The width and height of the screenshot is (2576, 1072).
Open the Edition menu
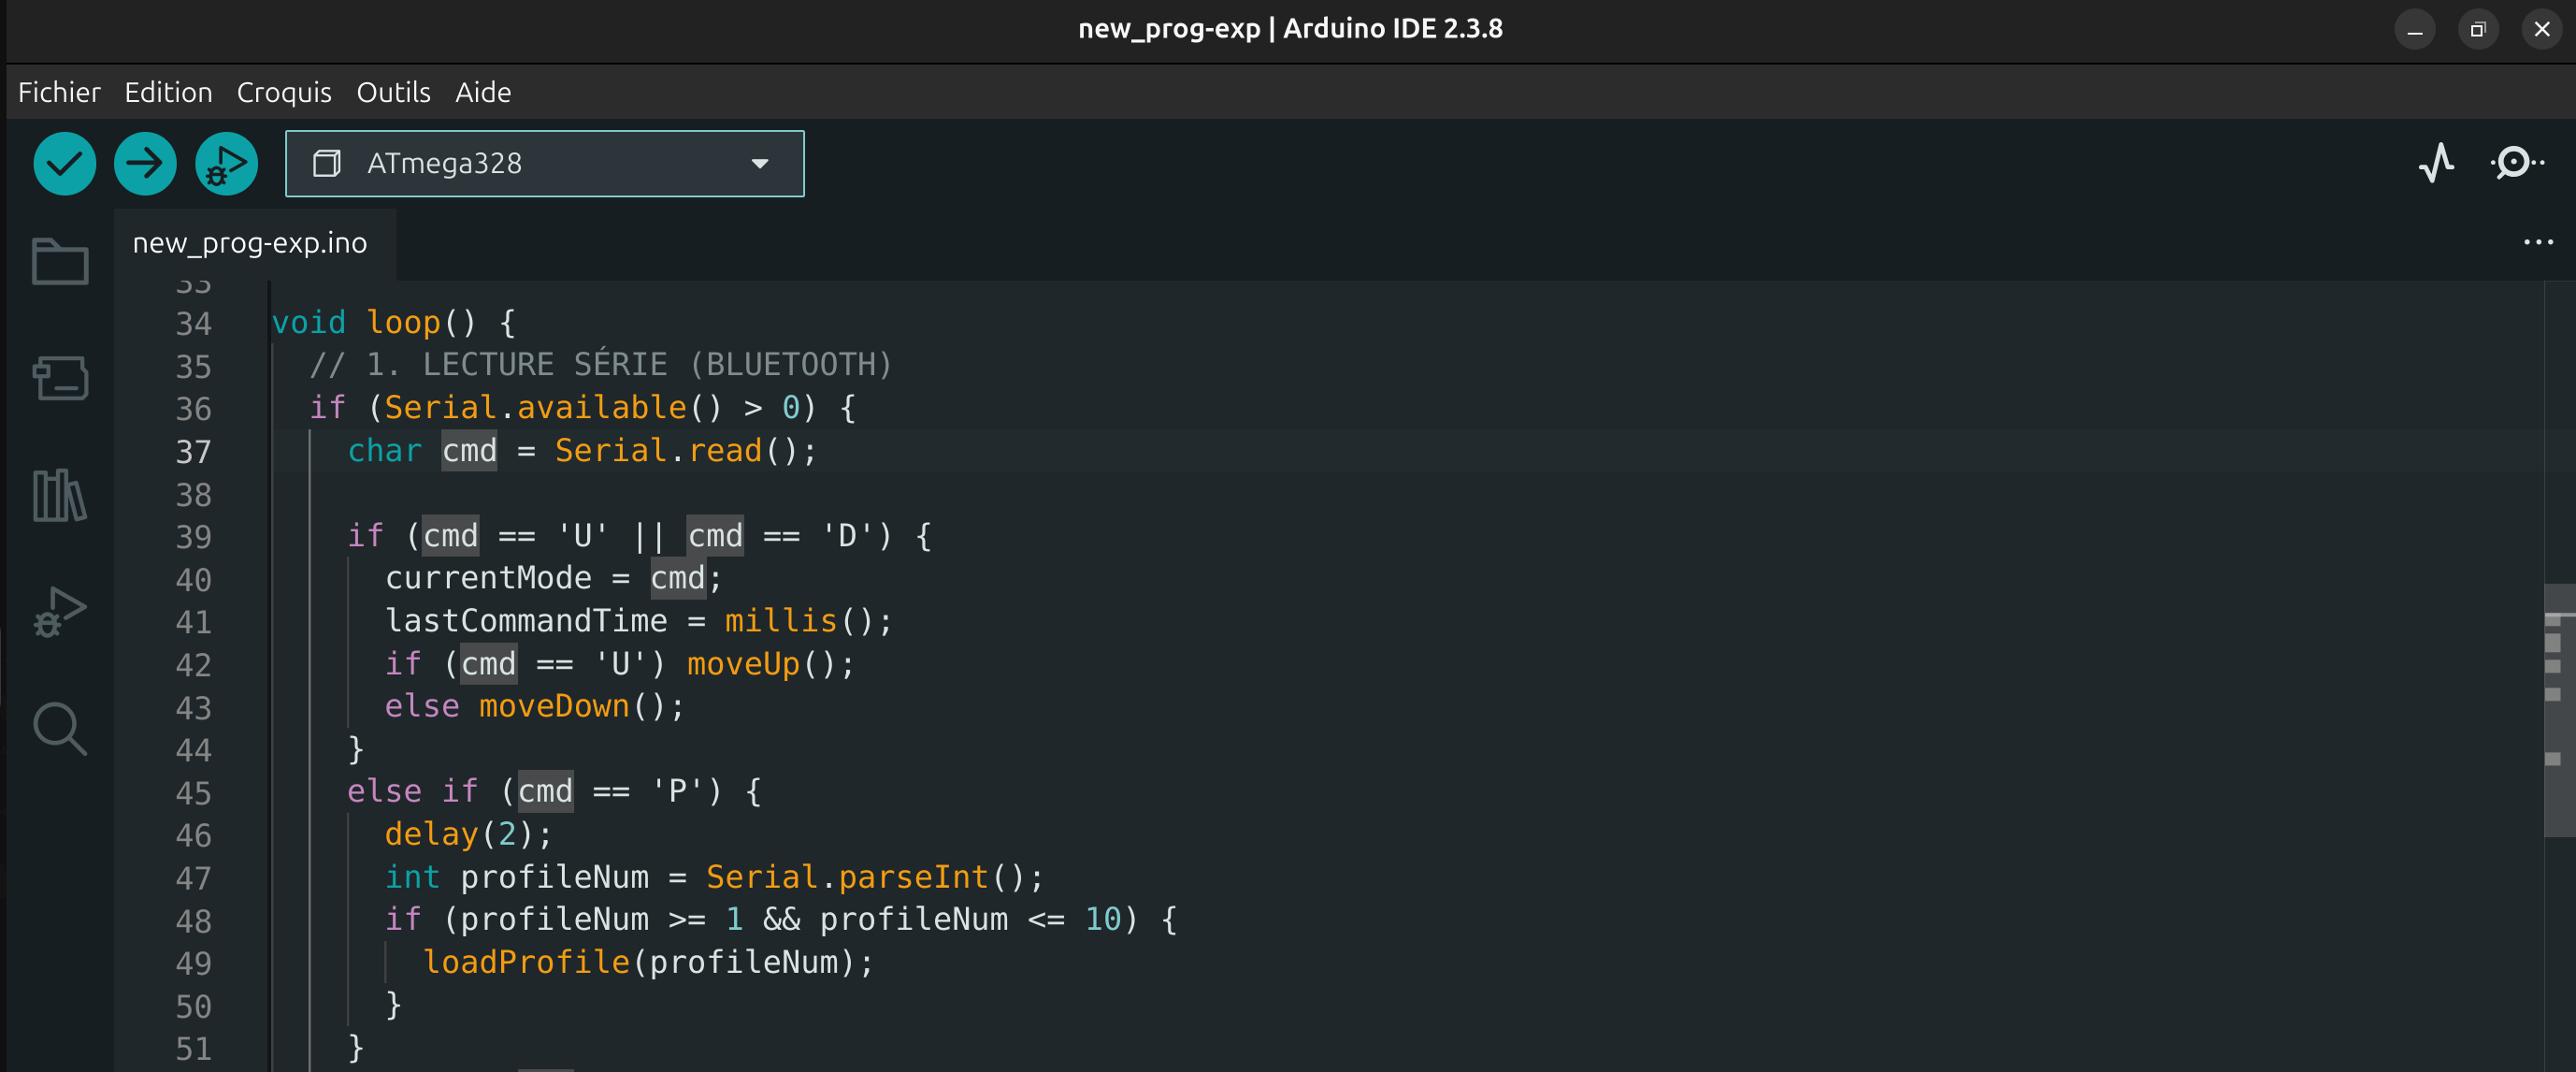click(168, 92)
